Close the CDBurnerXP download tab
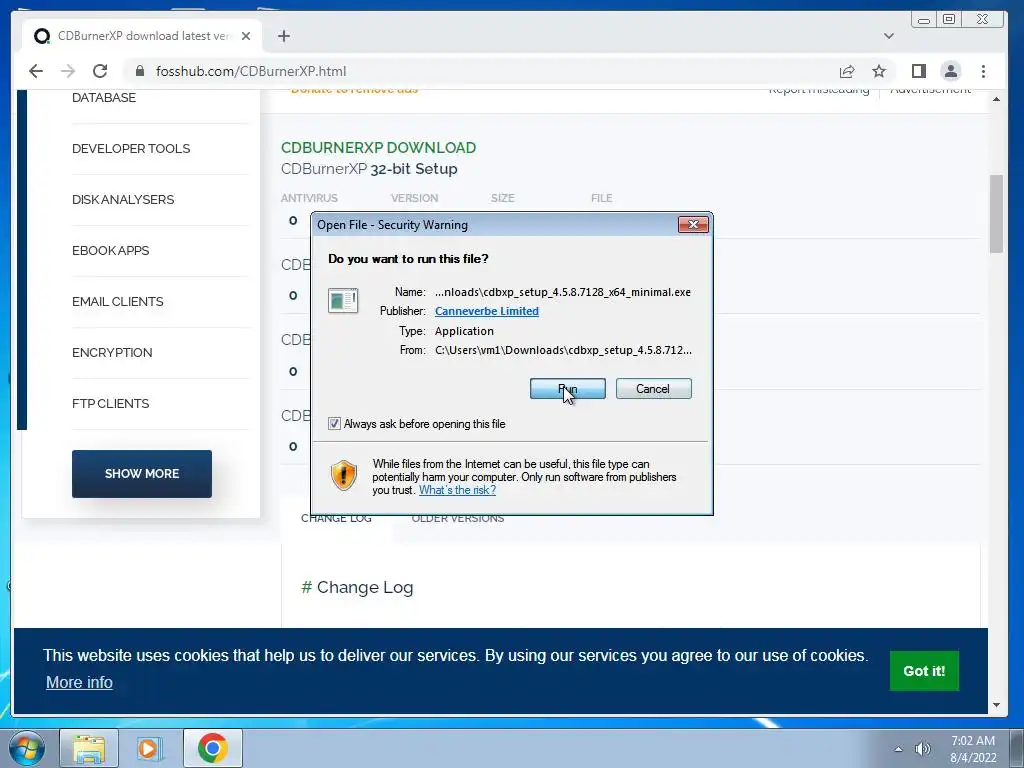 [246, 36]
